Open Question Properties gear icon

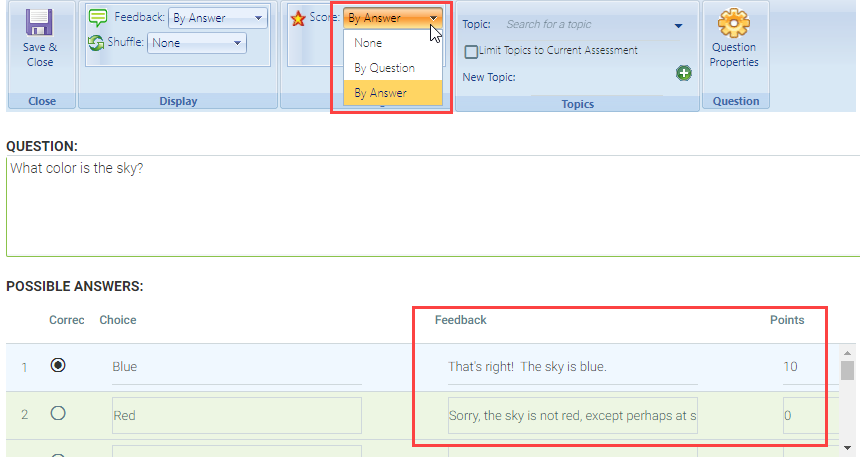coord(733,22)
